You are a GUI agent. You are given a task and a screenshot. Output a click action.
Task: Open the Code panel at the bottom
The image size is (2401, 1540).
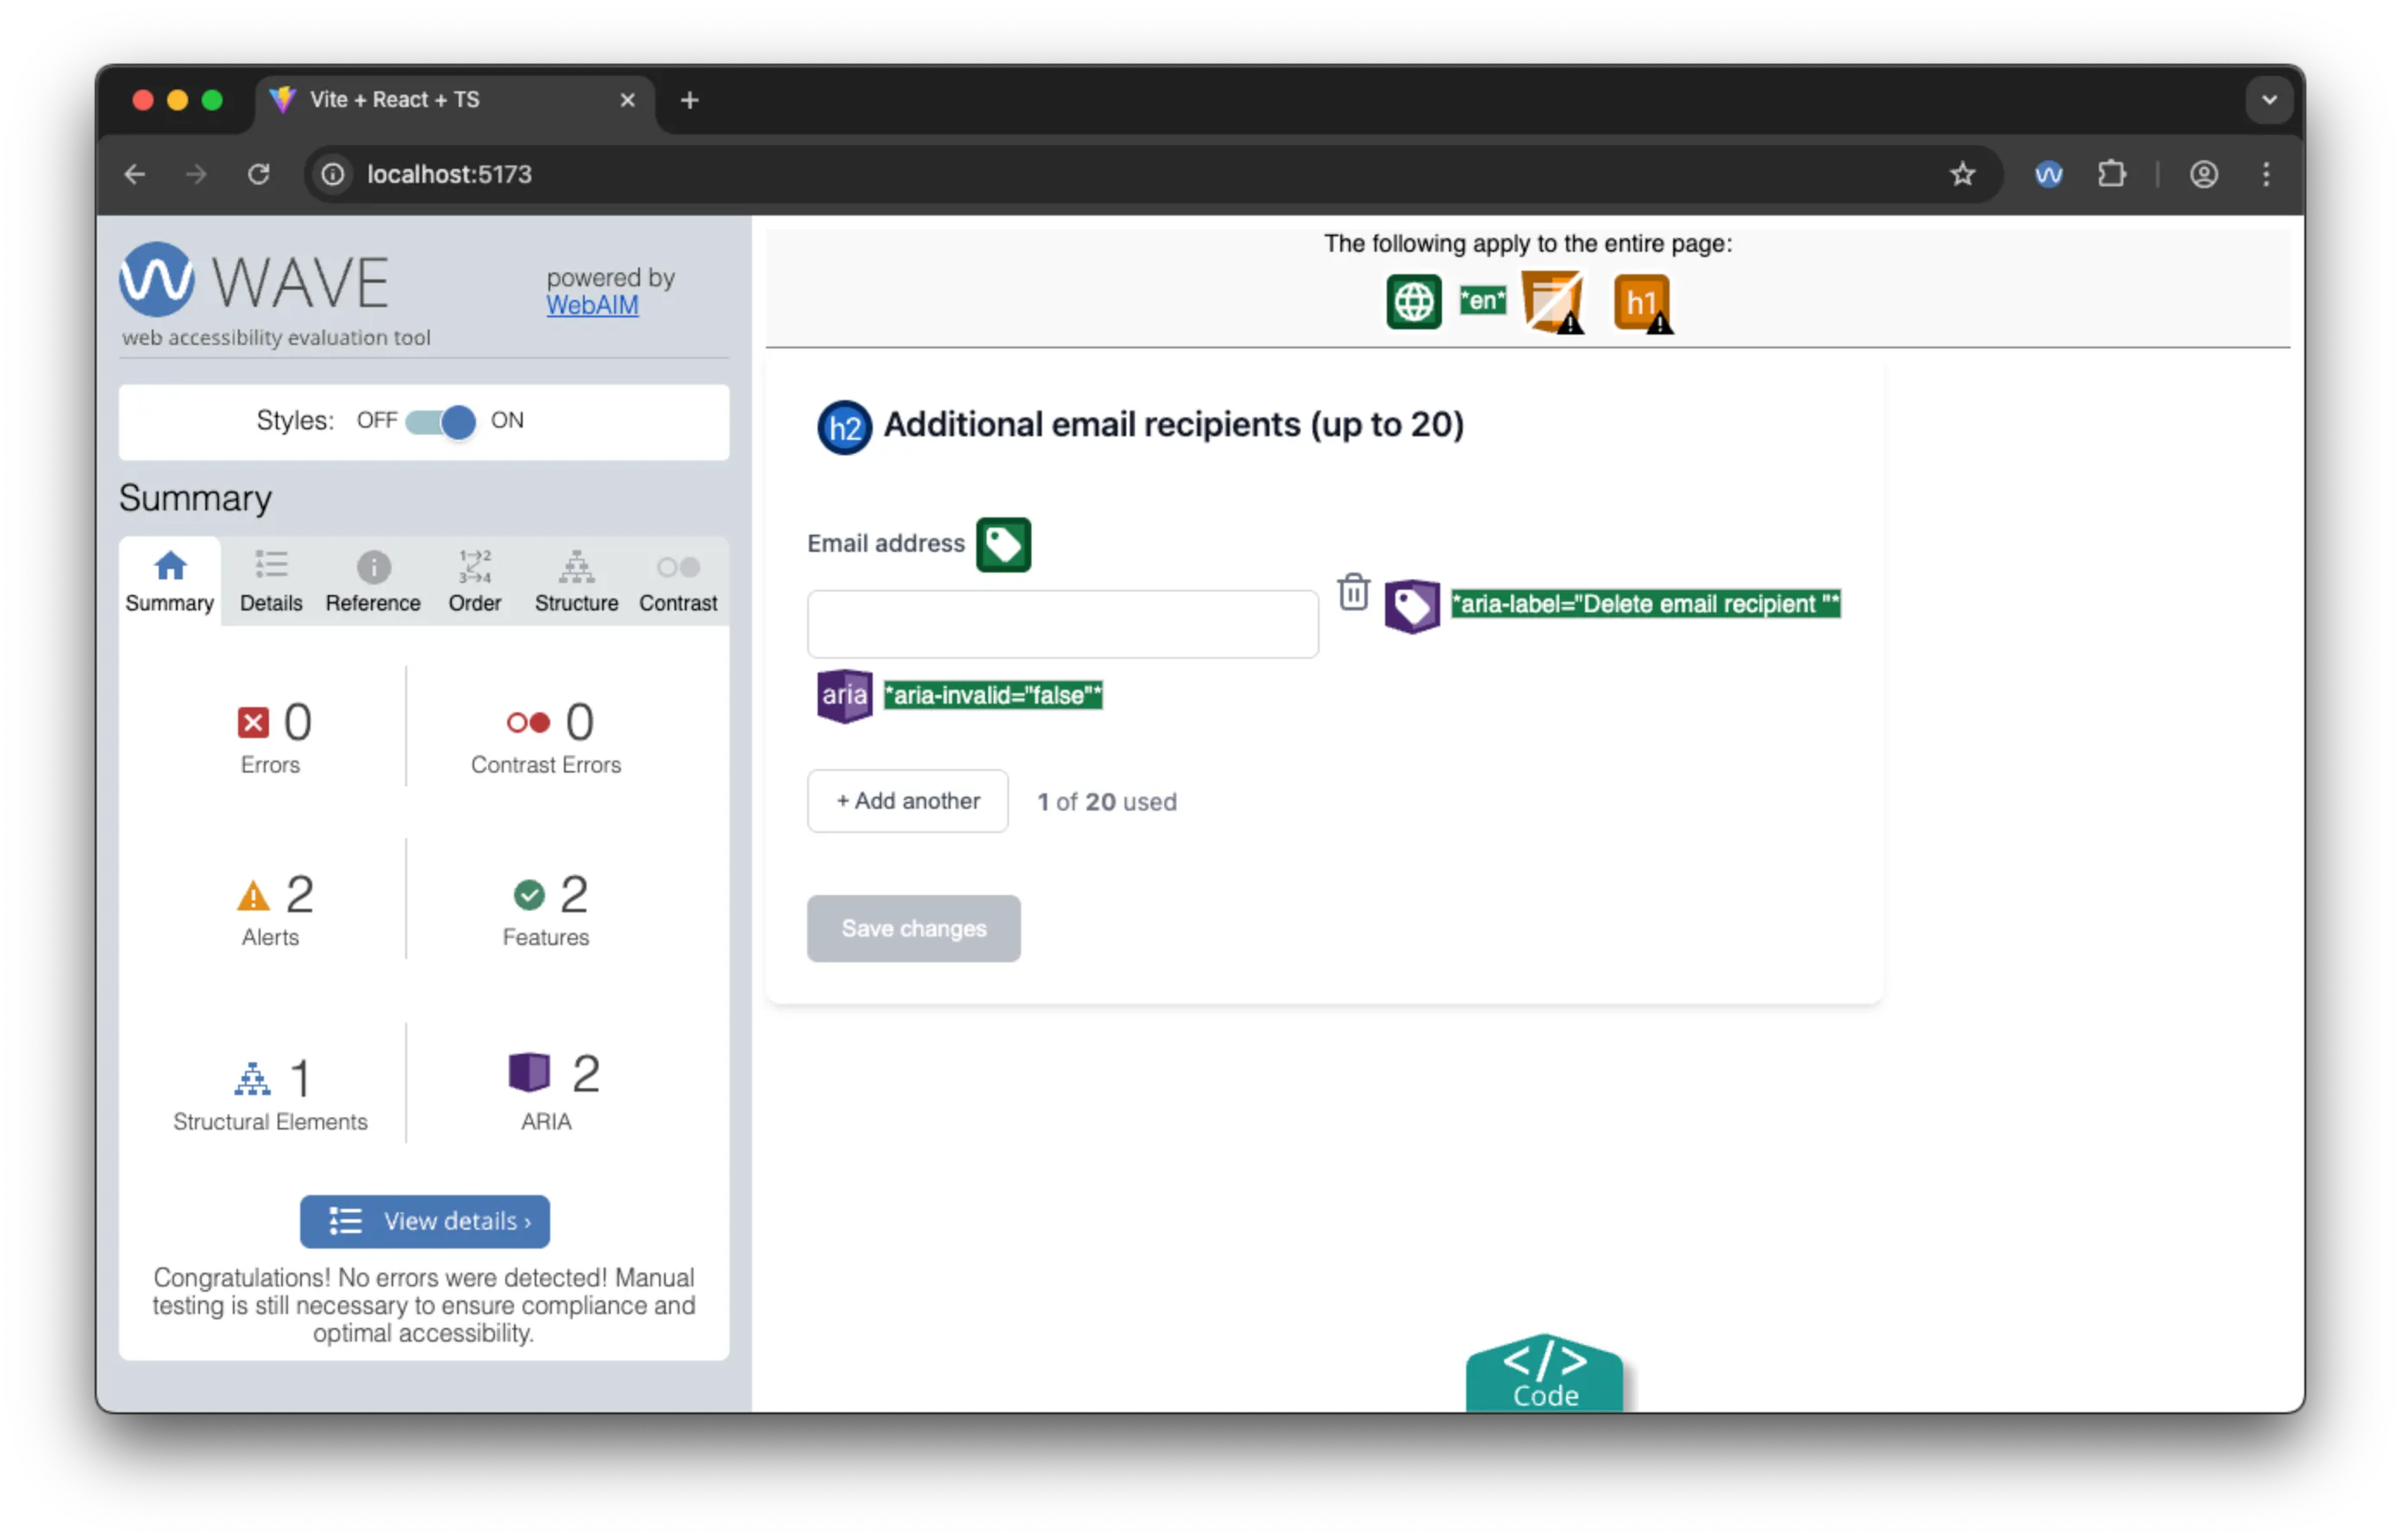pyautogui.click(x=1544, y=1374)
